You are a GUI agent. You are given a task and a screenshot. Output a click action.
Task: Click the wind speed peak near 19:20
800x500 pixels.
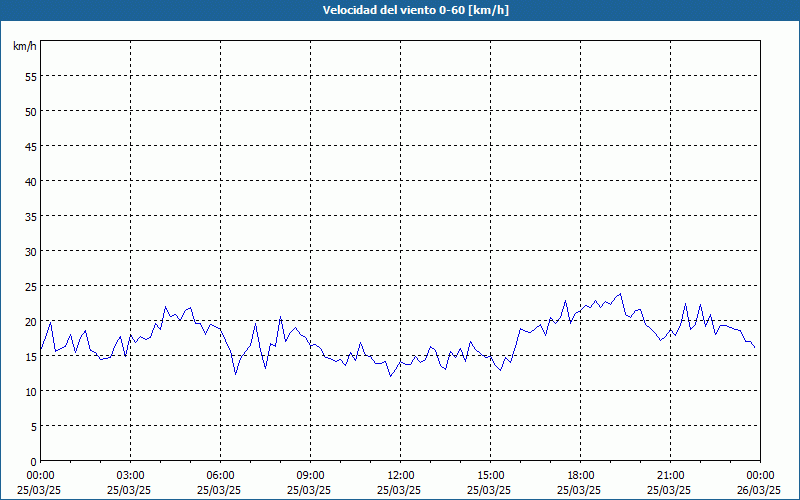coord(620,294)
